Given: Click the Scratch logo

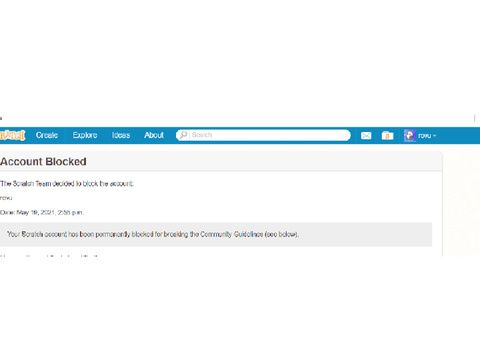Looking at the screenshot, I should pyautogui.click(x=13, y=135).
